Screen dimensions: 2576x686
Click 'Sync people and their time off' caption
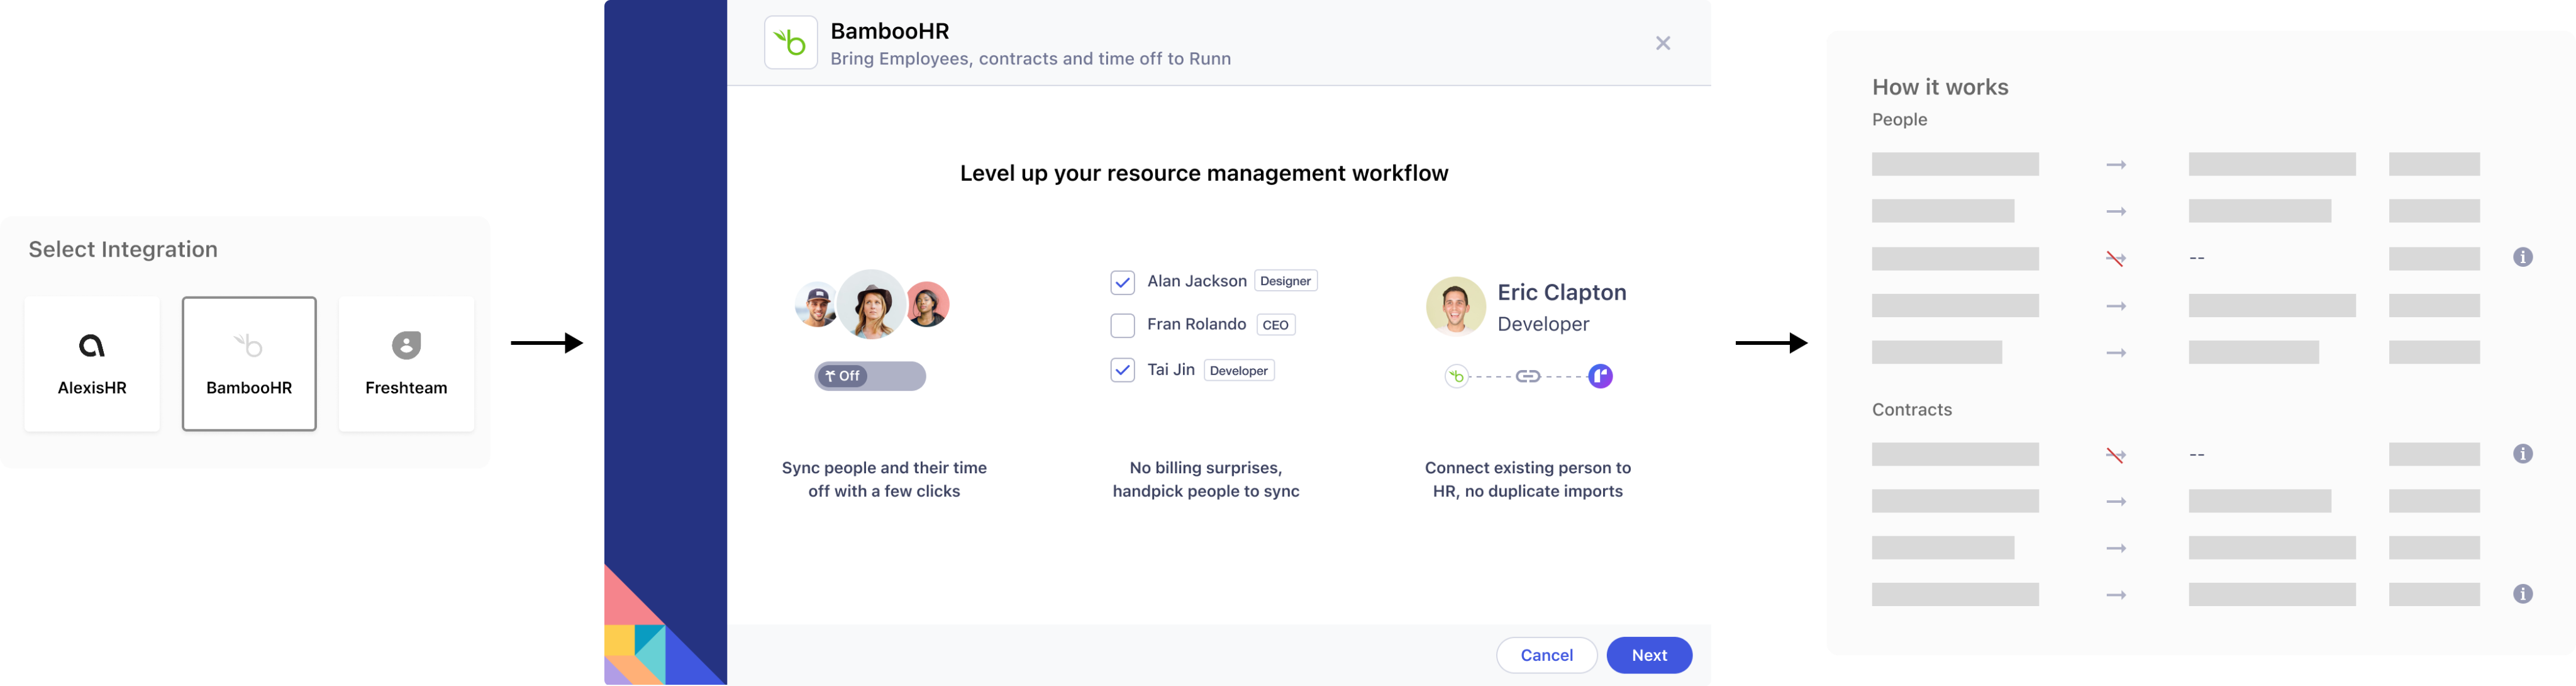coord(884,479)
